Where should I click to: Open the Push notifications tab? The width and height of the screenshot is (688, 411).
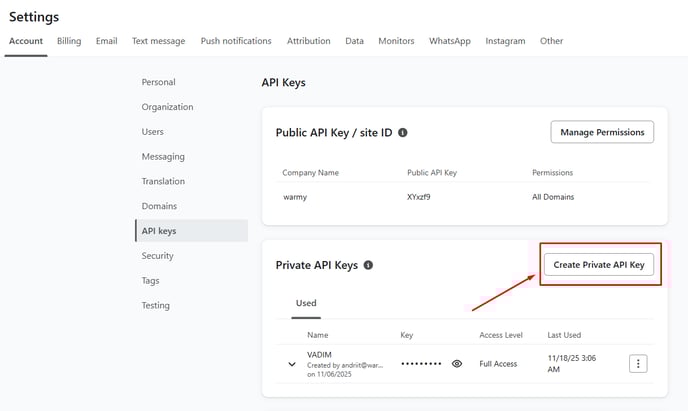click(236, 41)
